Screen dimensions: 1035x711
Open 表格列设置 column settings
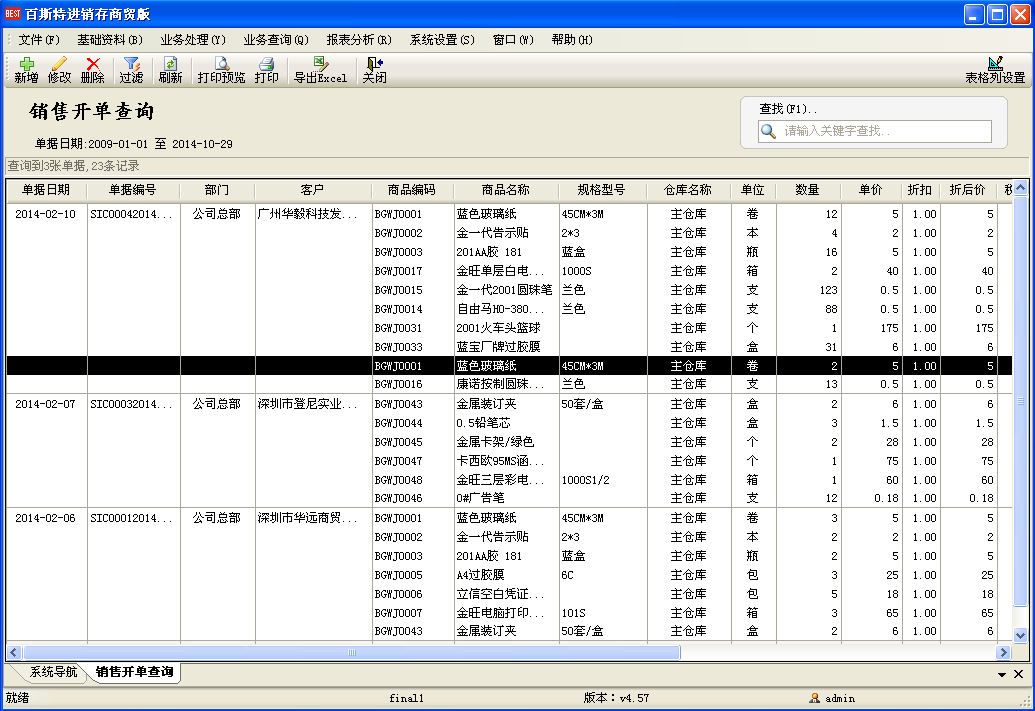(995, 70)
